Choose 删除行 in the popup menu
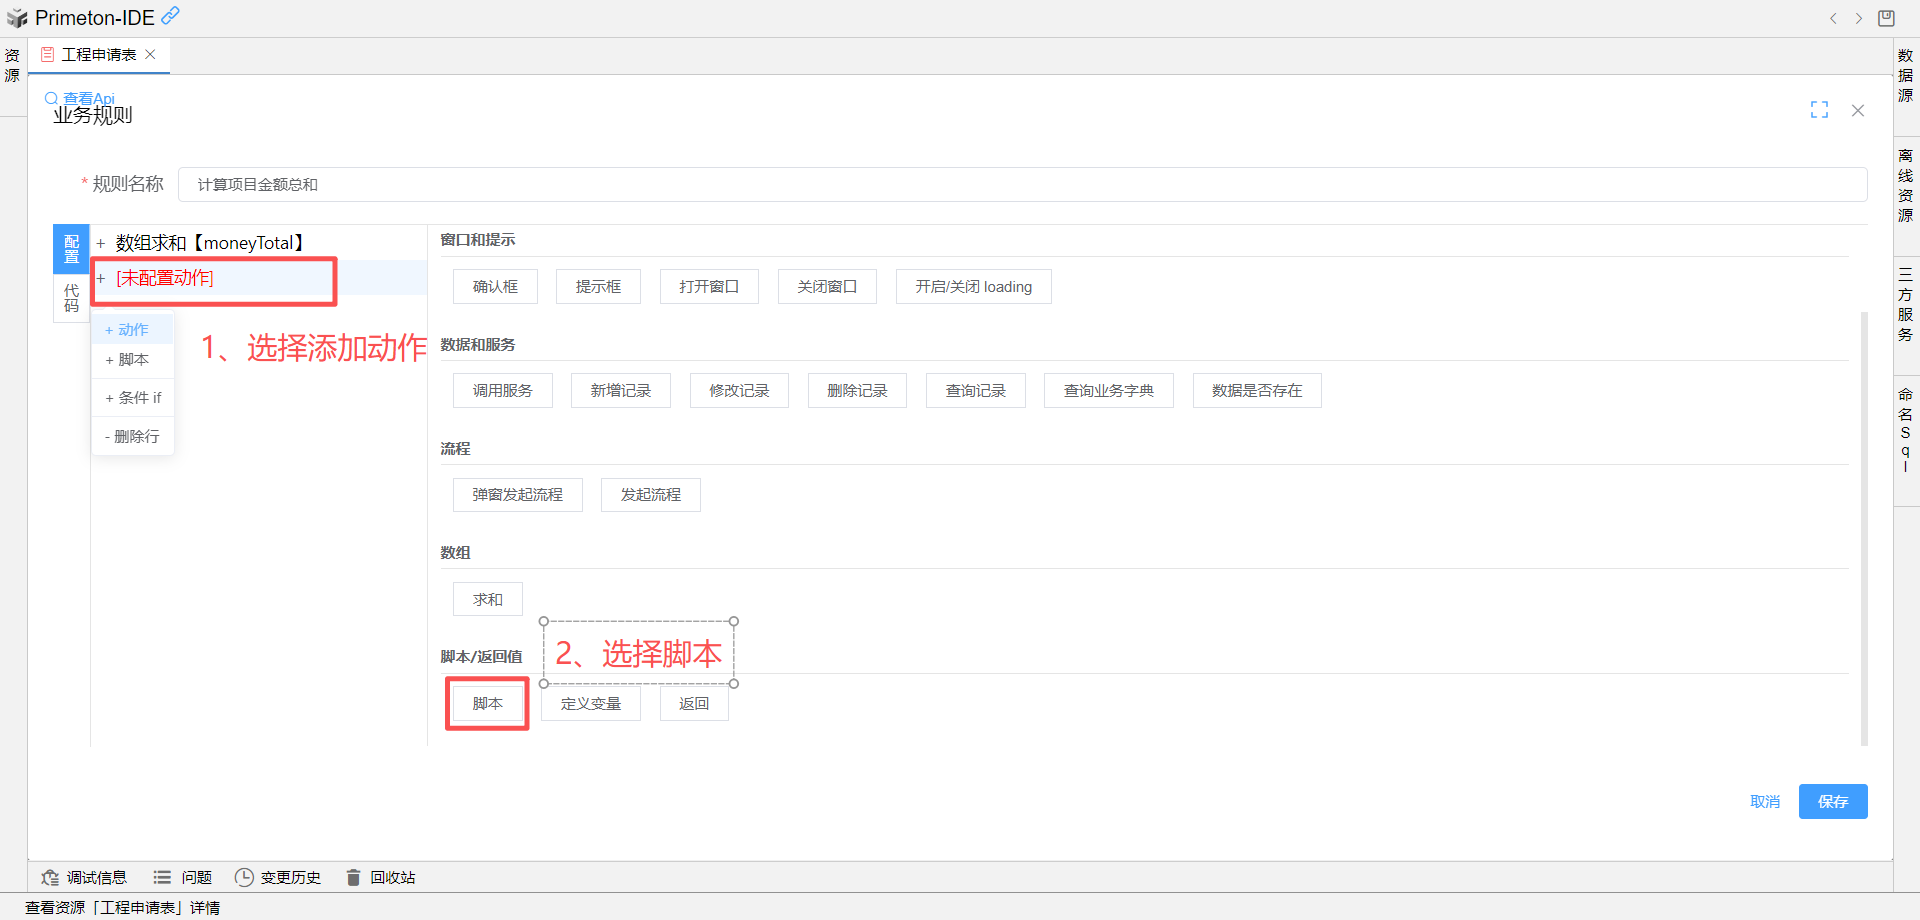Image resolution: width=1920 pixels, height=920 pixels. click(133, 437)
